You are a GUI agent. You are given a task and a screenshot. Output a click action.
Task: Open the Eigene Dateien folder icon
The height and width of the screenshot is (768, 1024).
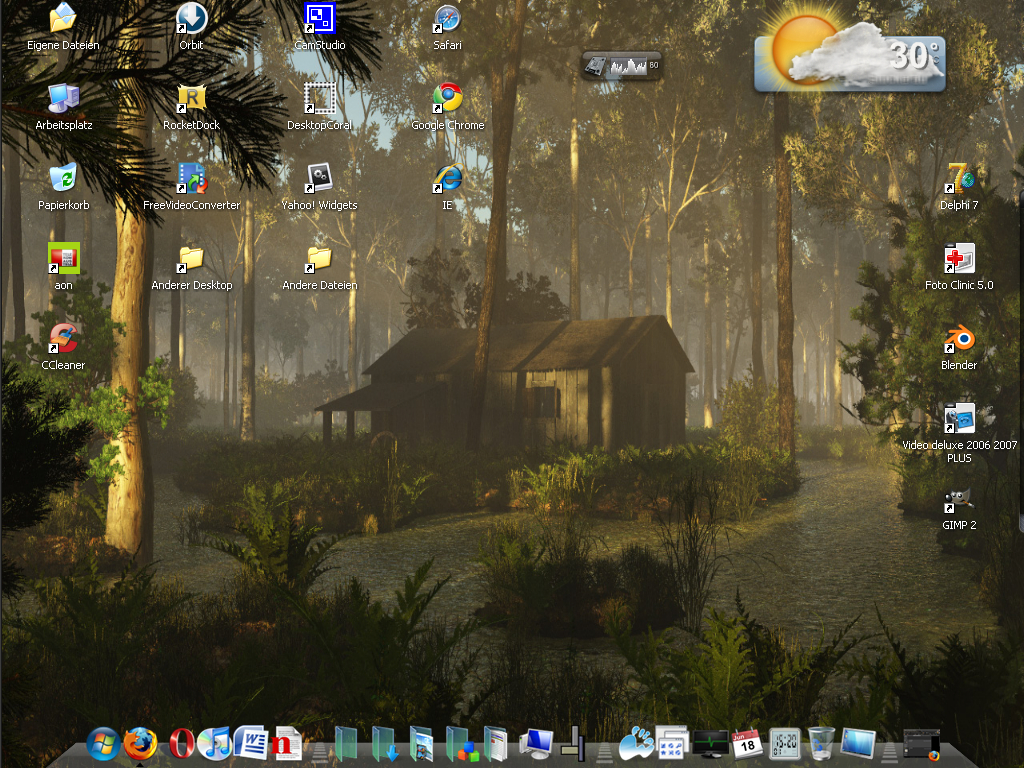[x=63, y=18]
